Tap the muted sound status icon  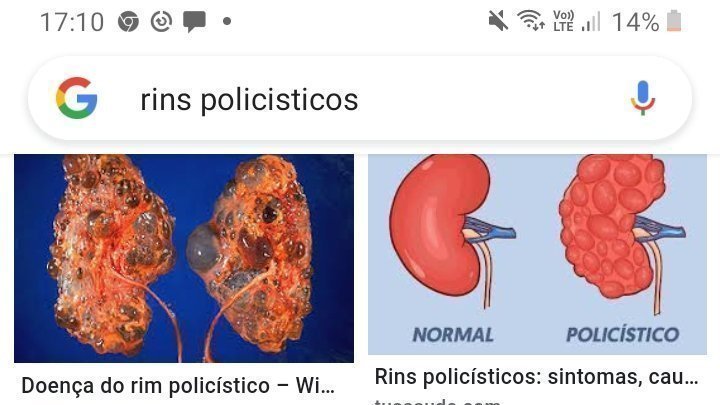[x=498, y=21]
